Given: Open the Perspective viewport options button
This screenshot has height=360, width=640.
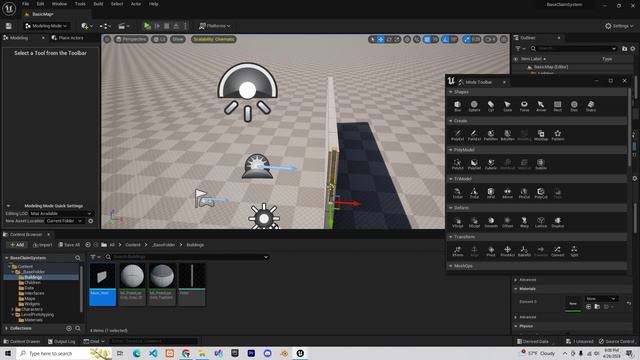Looking at the screenshot, I should point(131,39).
